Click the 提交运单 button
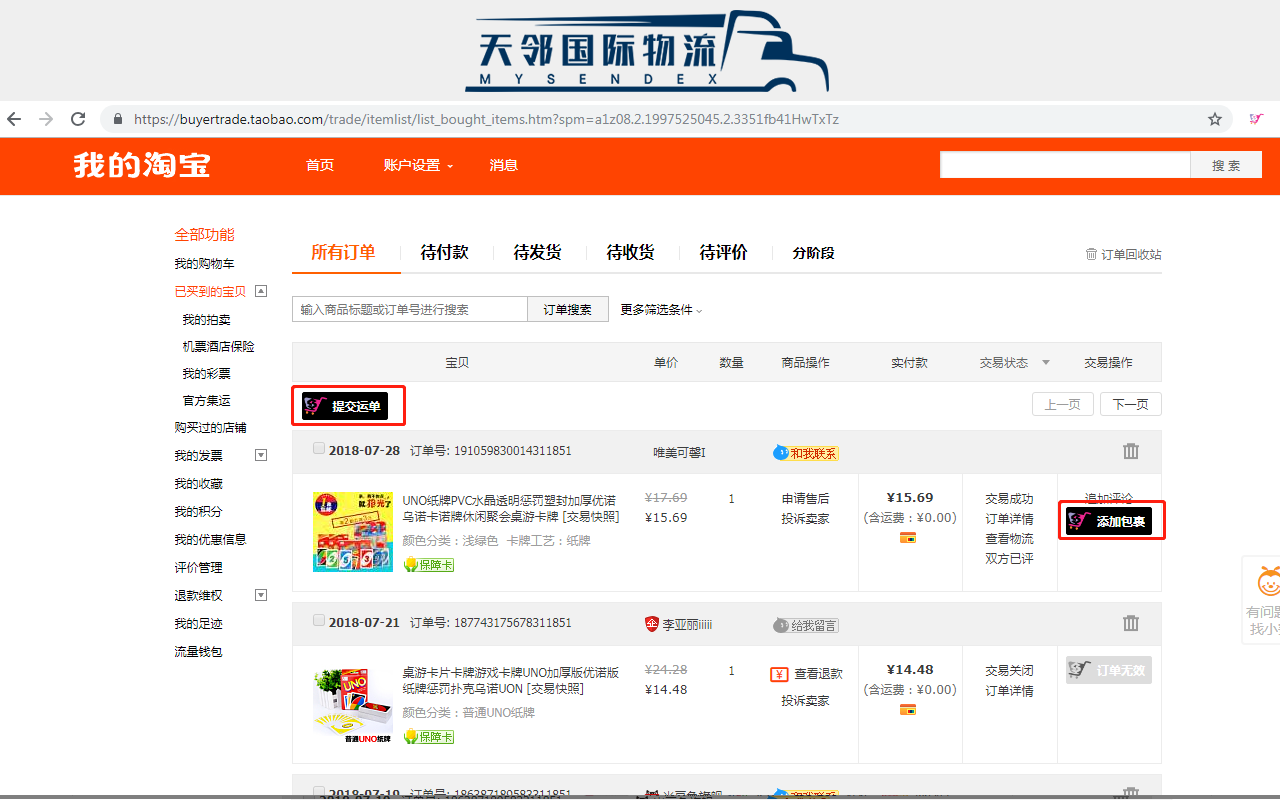The image size is (1280, 800). 346,406
